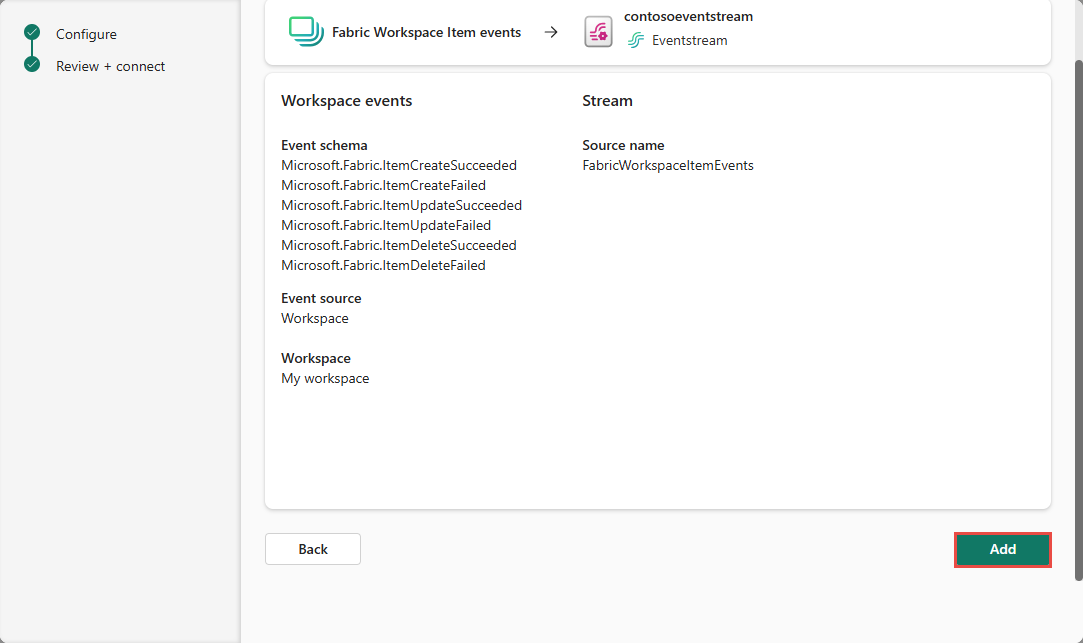
Task: Select the FabricWorkspaceItemEvents source name value
Action: click(x=668, y=165)
